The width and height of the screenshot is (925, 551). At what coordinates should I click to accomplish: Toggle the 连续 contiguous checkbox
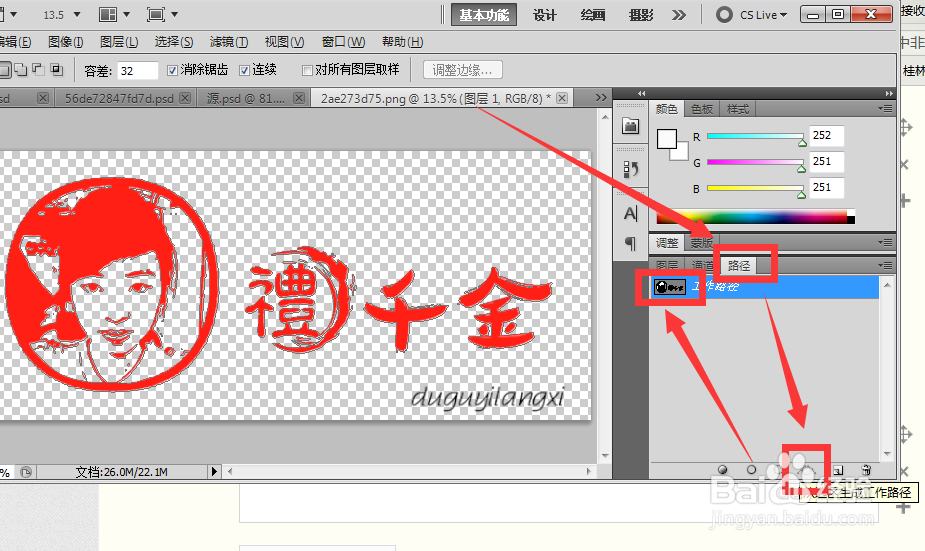click(244, 70)
